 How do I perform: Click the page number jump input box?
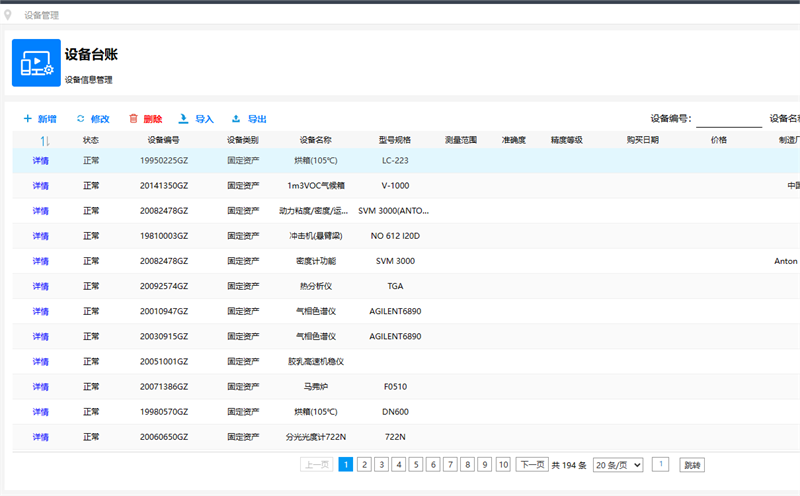(x=660, y=465)
